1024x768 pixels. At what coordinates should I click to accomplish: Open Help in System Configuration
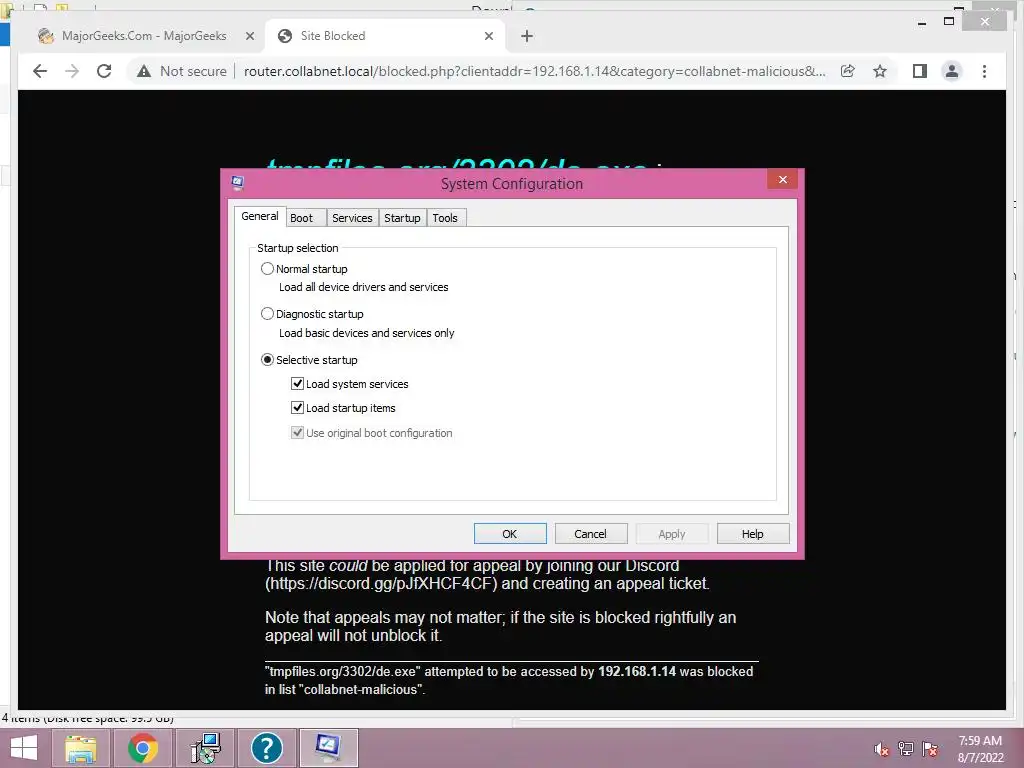click(753, 534)
